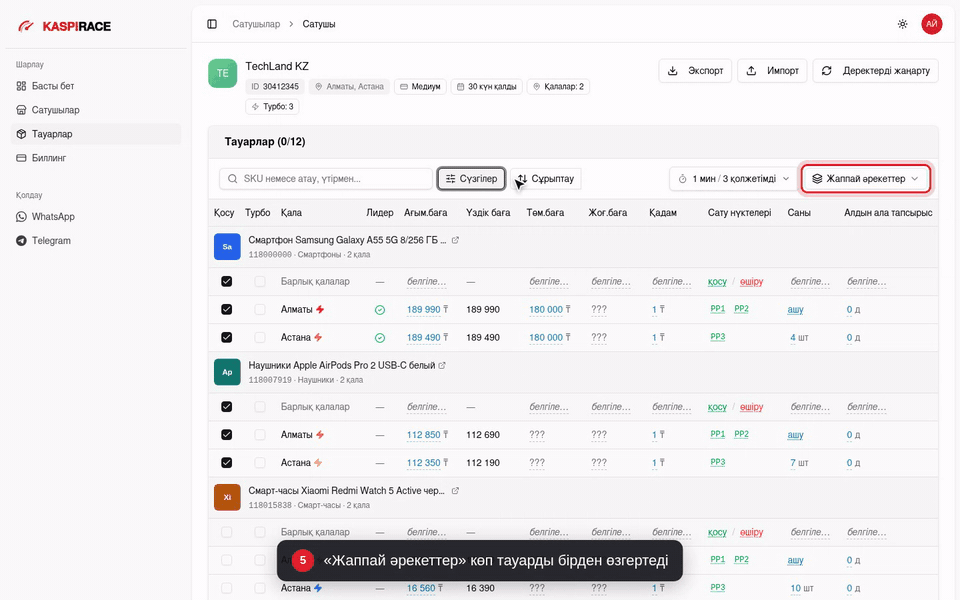Navigate to Сатушылар in the breadcrumb

pyautogui.click(x=256, y=24)
